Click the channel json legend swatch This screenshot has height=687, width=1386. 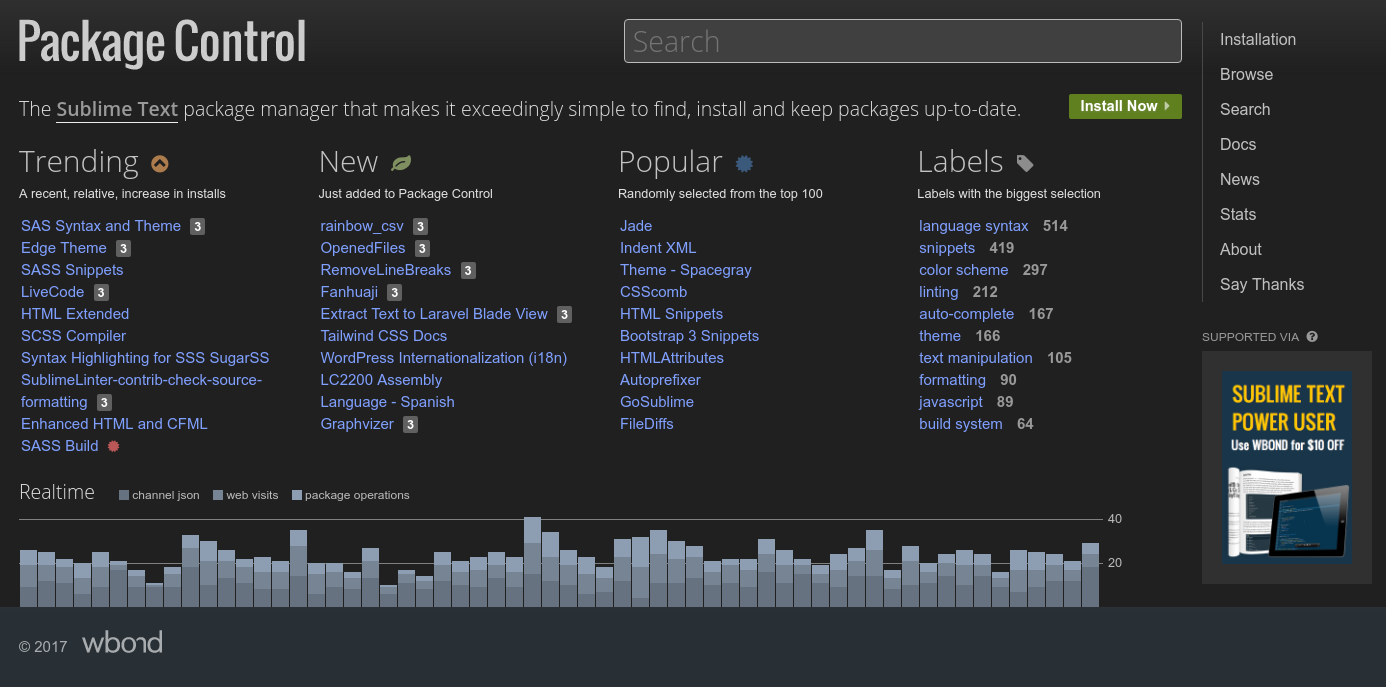tap(124, 495)
